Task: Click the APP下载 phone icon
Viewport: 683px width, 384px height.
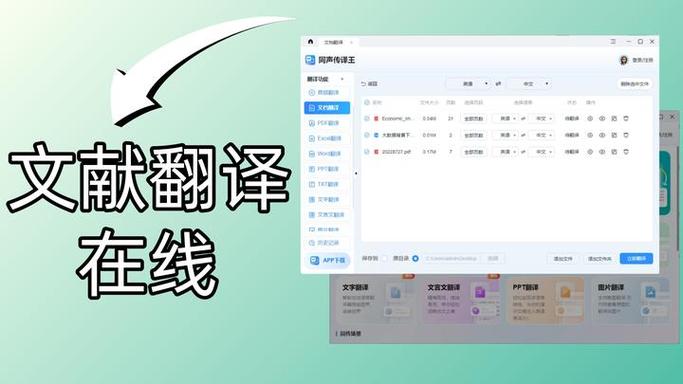Action: point(314,260)
